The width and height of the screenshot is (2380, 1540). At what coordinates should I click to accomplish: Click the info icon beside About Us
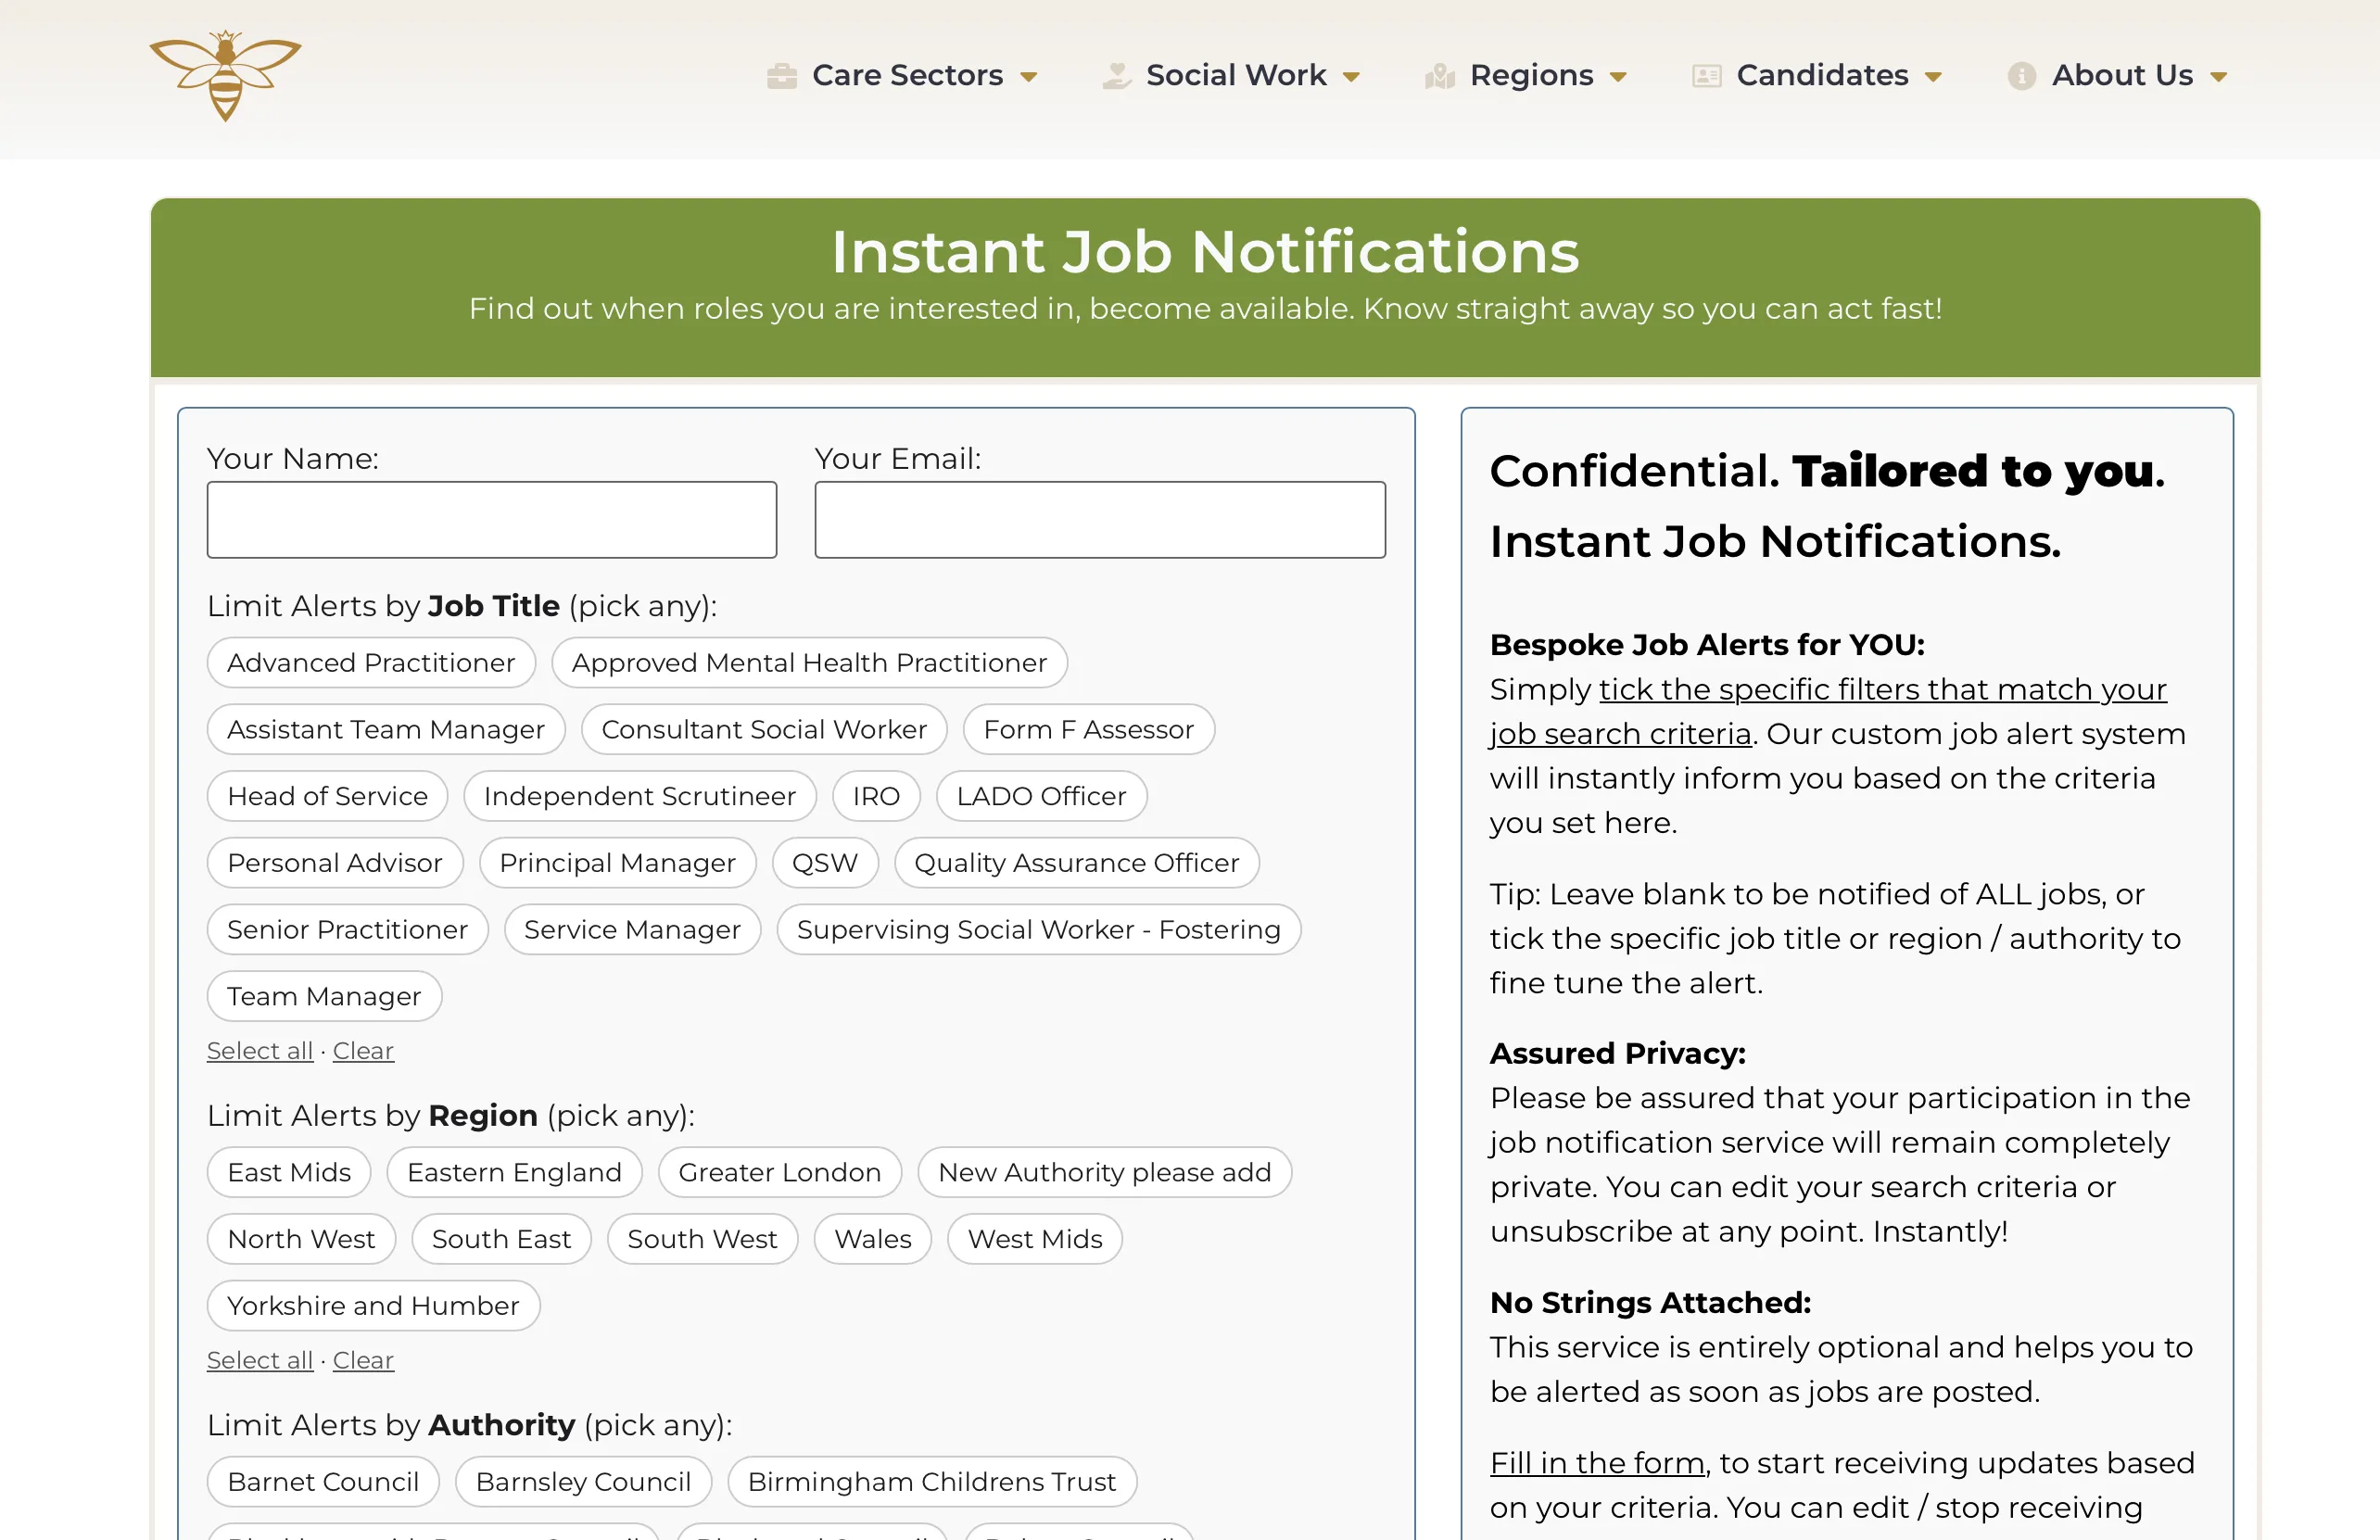2021,76
